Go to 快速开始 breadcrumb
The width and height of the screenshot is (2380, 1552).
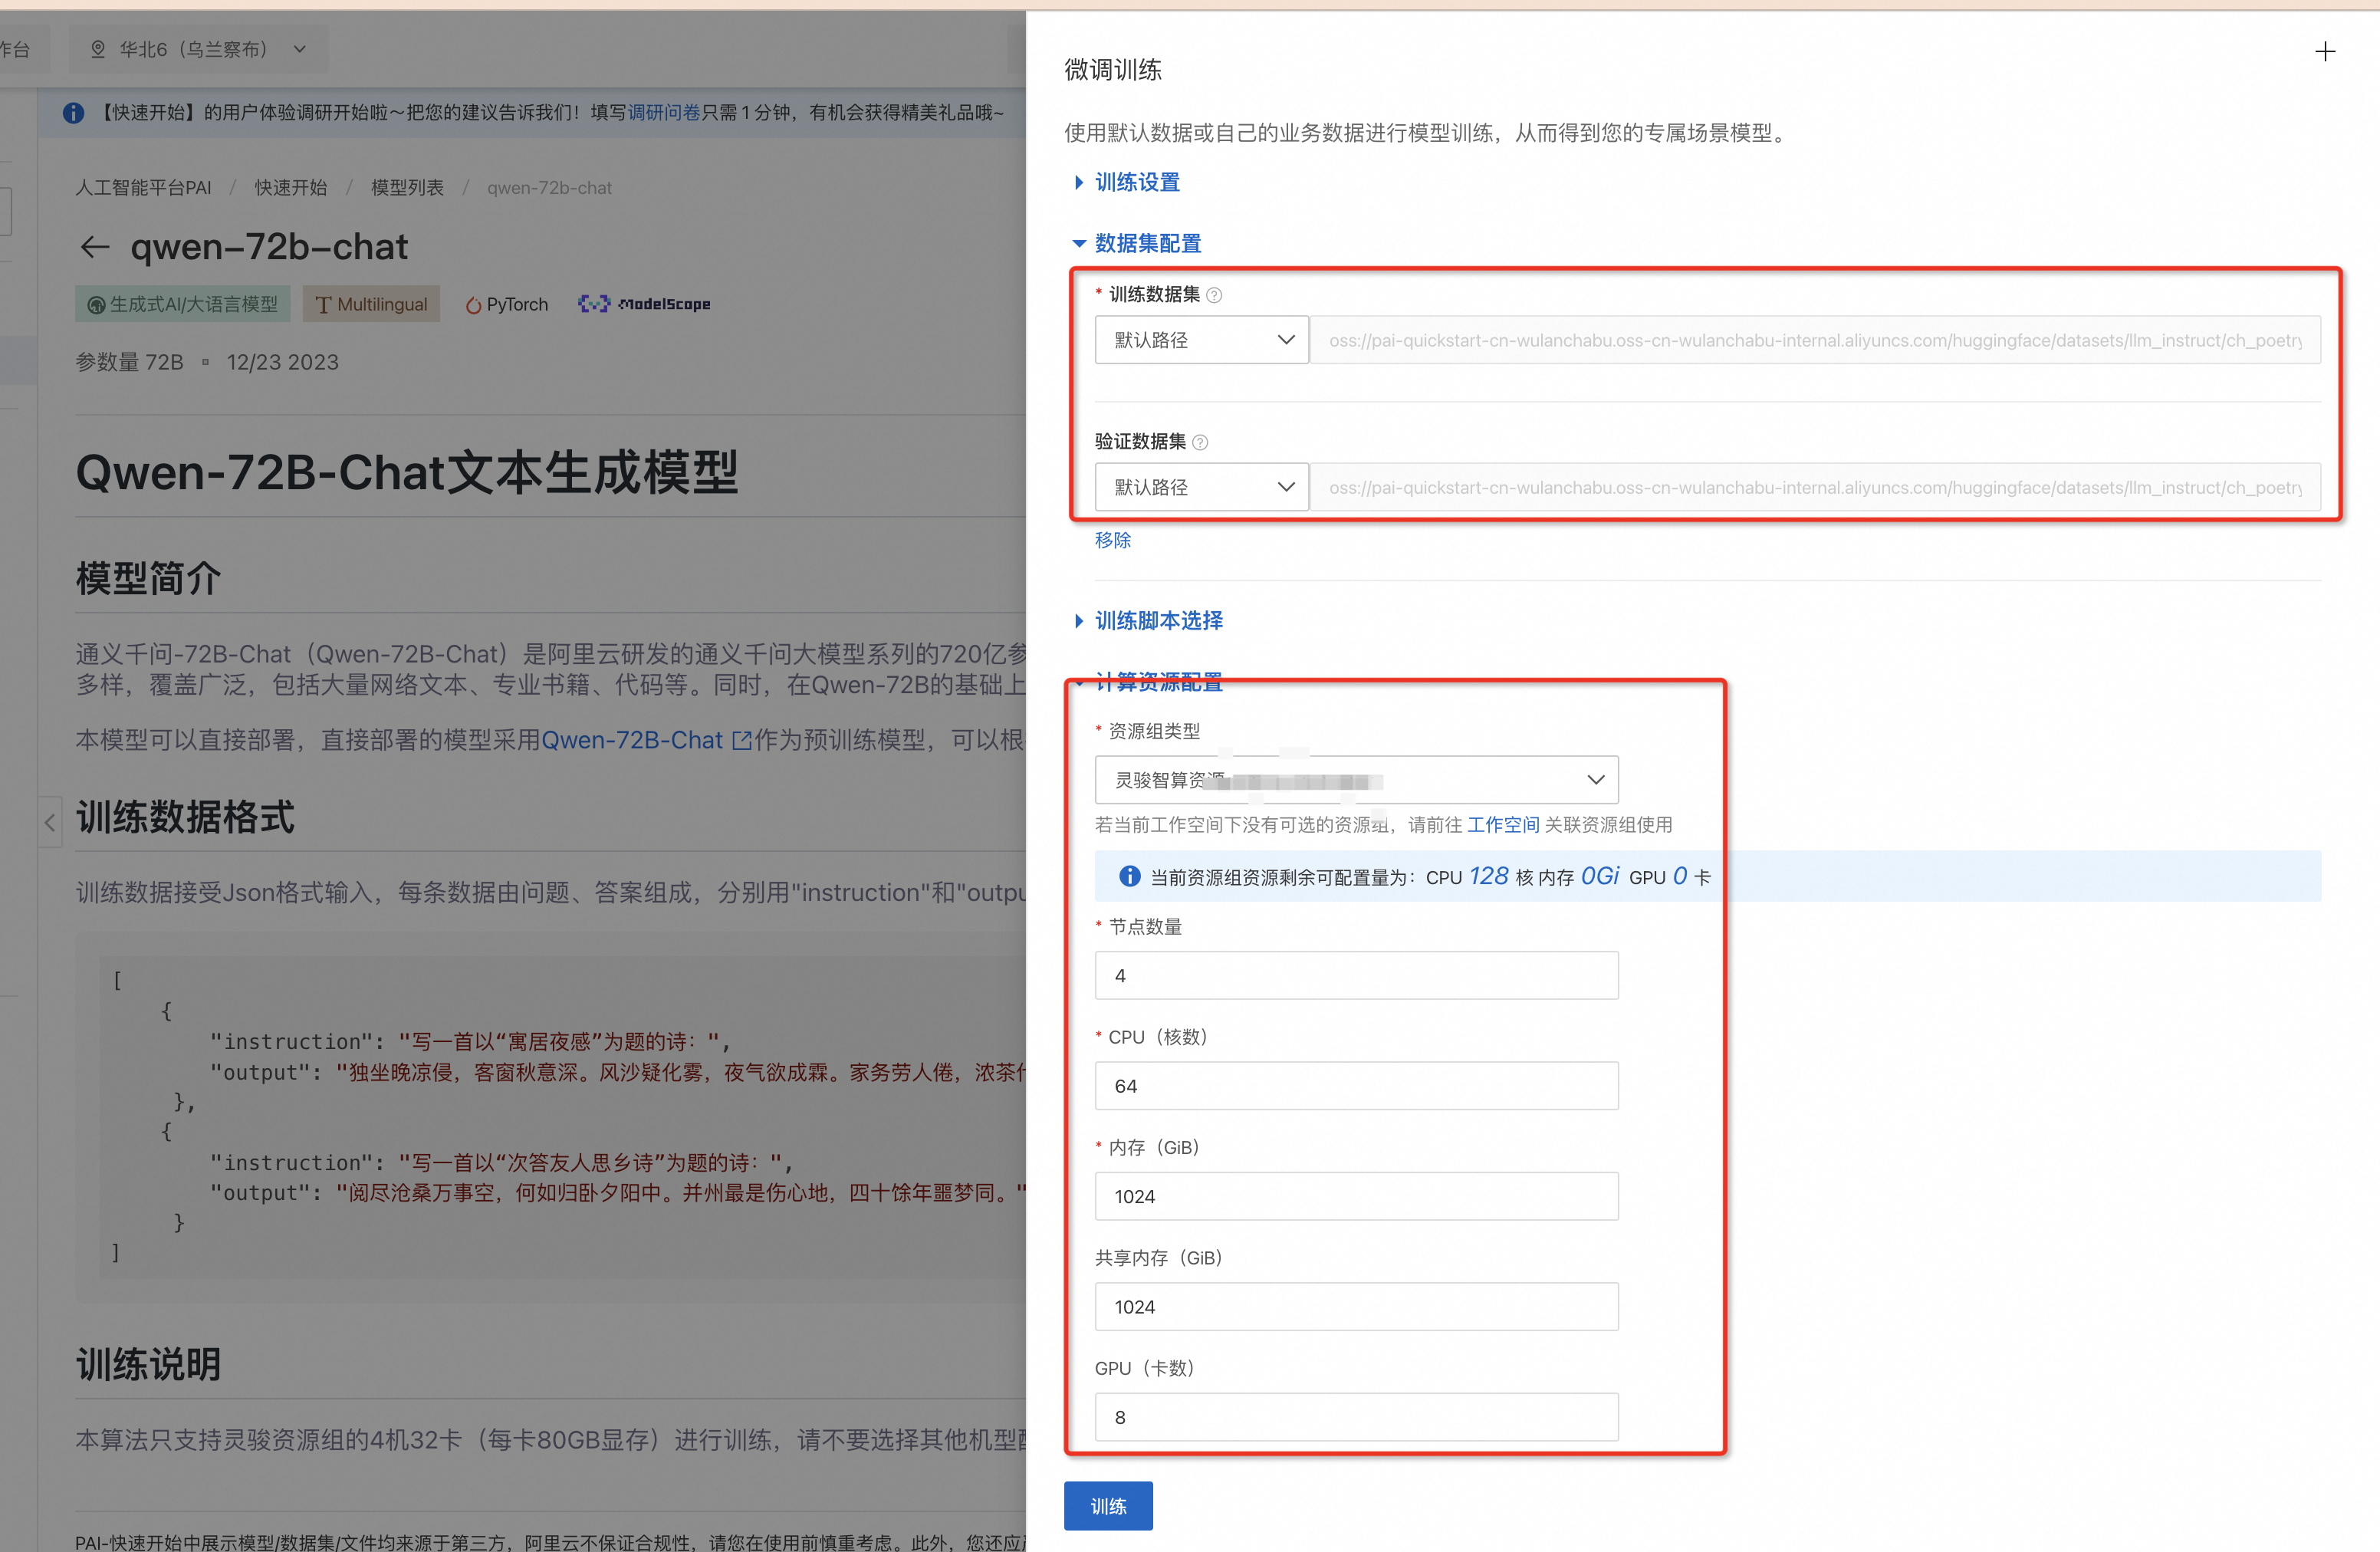290,188
